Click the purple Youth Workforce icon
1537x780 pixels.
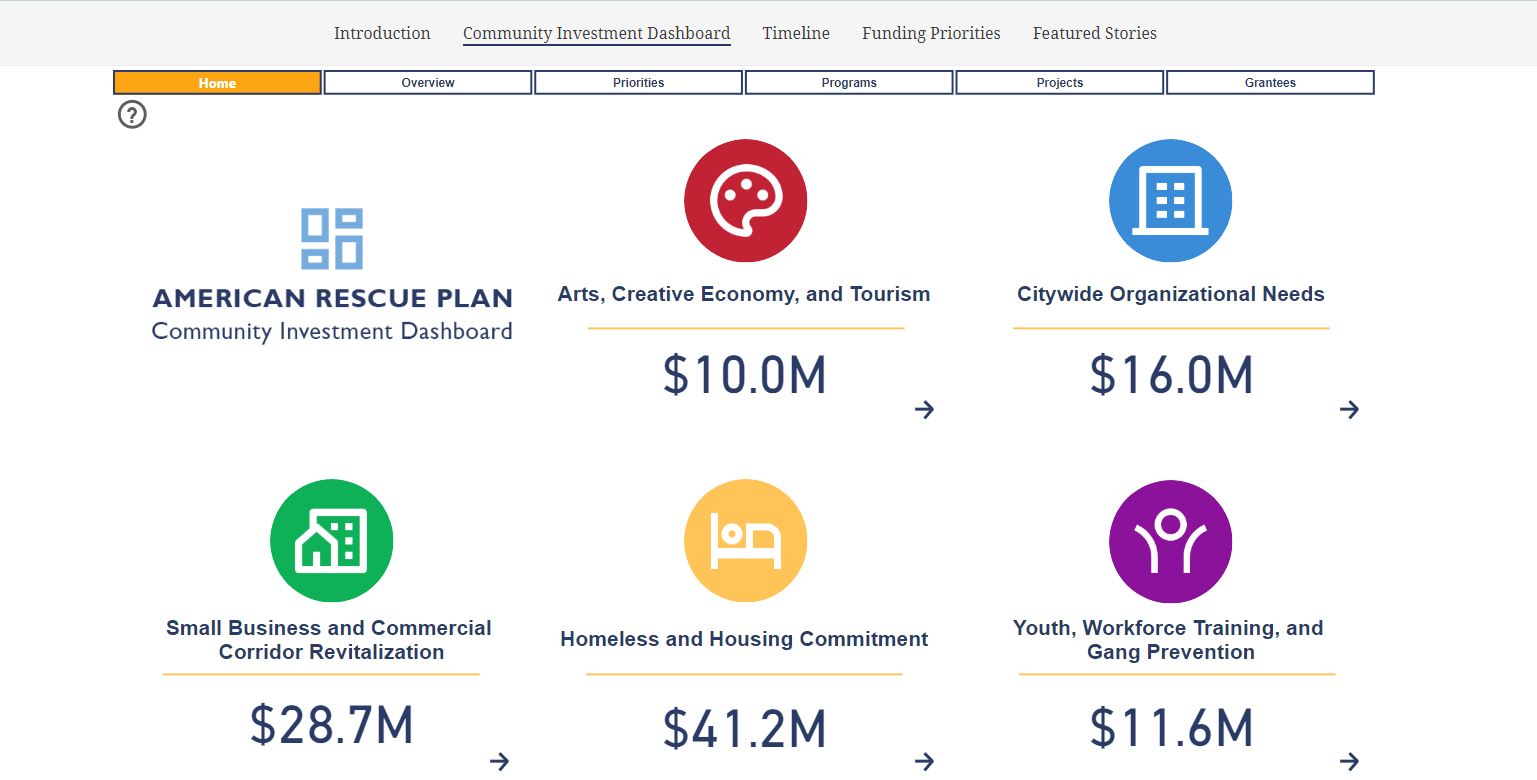click(x=1170, y=541)
